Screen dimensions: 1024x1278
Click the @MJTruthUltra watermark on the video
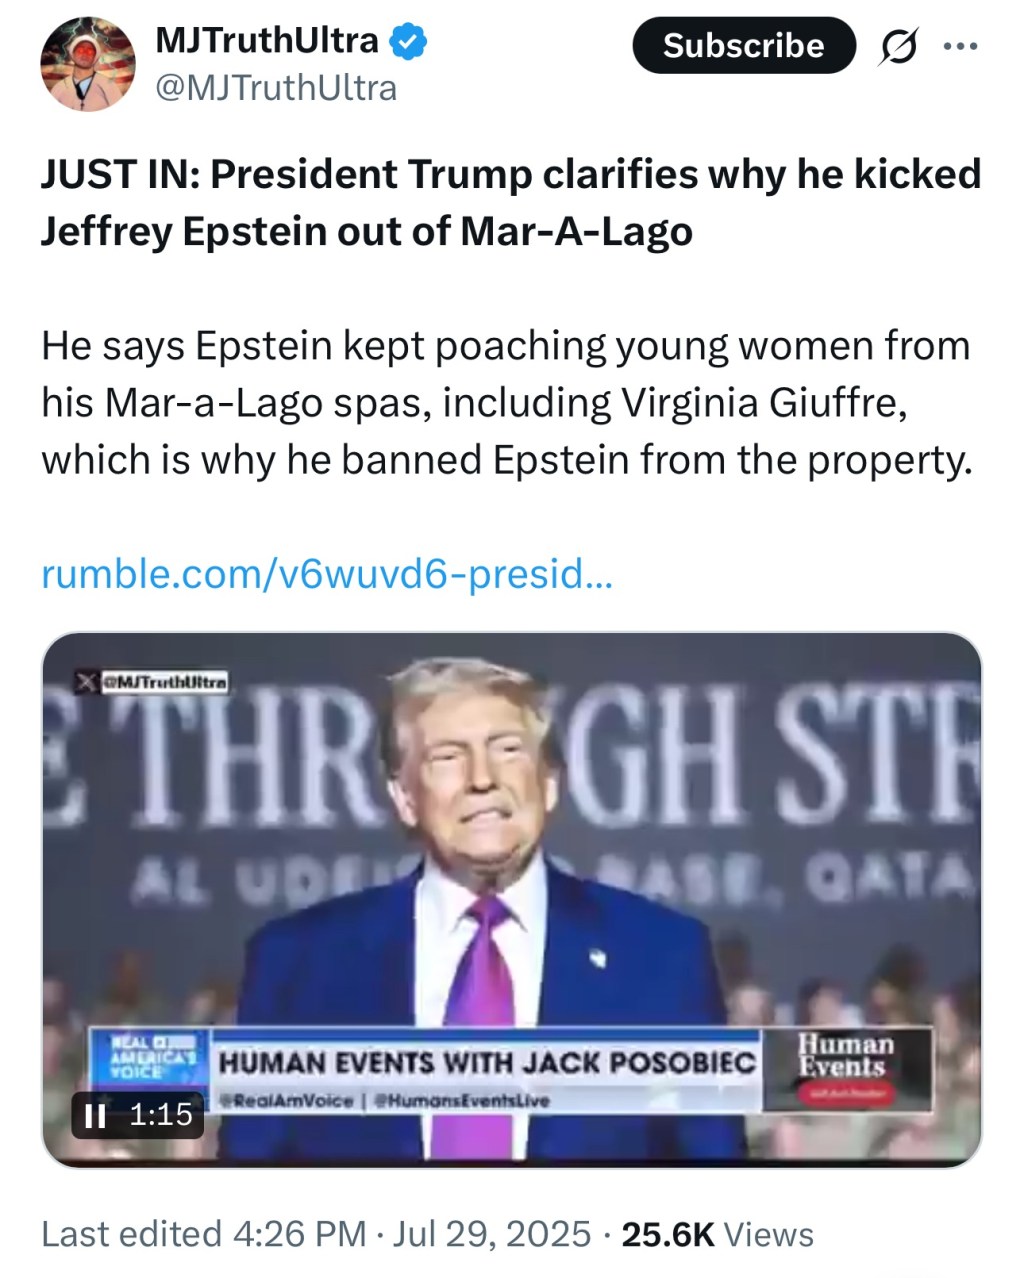[164, 682]
